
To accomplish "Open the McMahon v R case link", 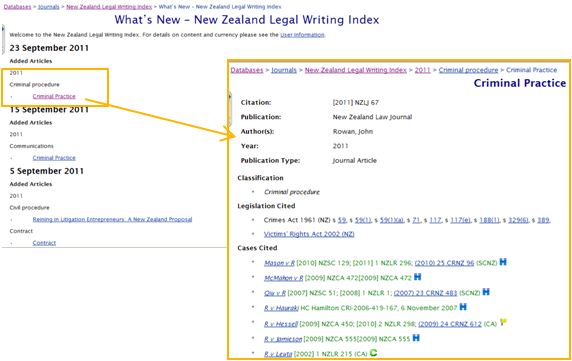I will 283,278.
